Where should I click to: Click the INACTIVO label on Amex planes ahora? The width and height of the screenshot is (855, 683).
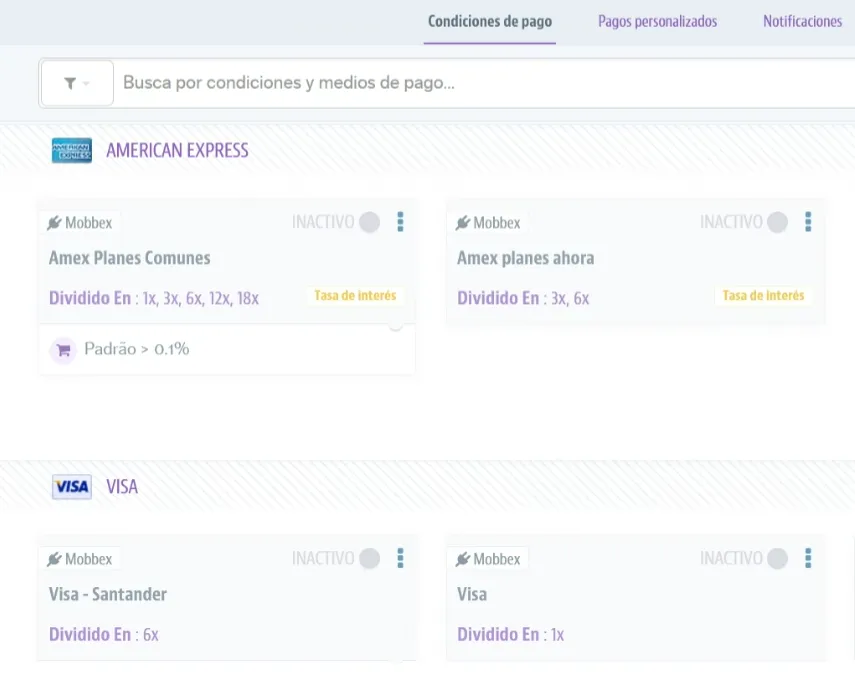coord(731,222)
